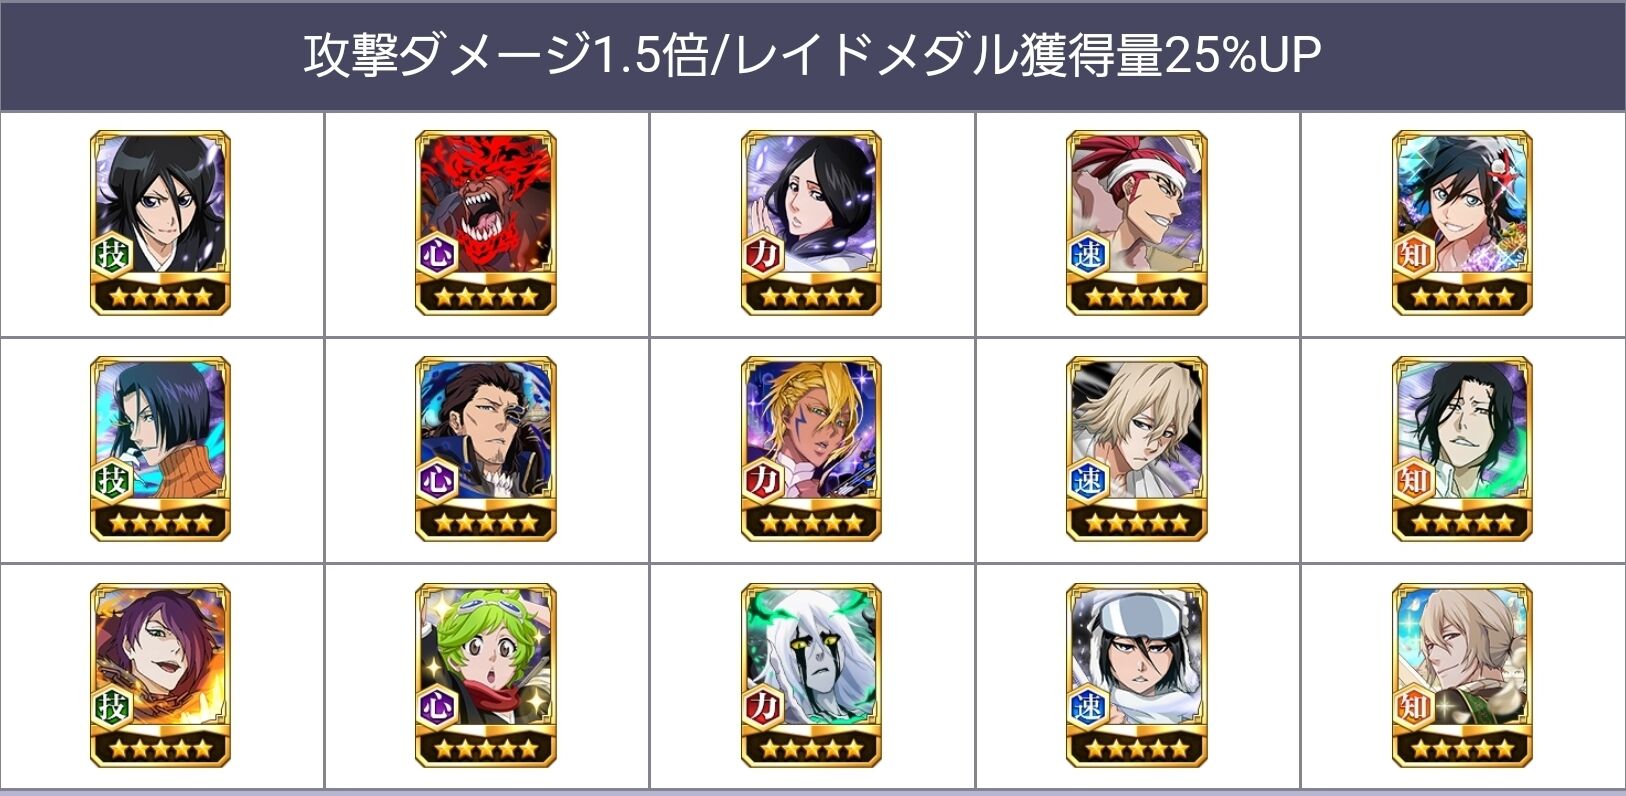Image resolution: width=1626 pixels, height=796 pixels.
Task: Click the attack damage 1.5x bonus header
Action: pos(812,54)
